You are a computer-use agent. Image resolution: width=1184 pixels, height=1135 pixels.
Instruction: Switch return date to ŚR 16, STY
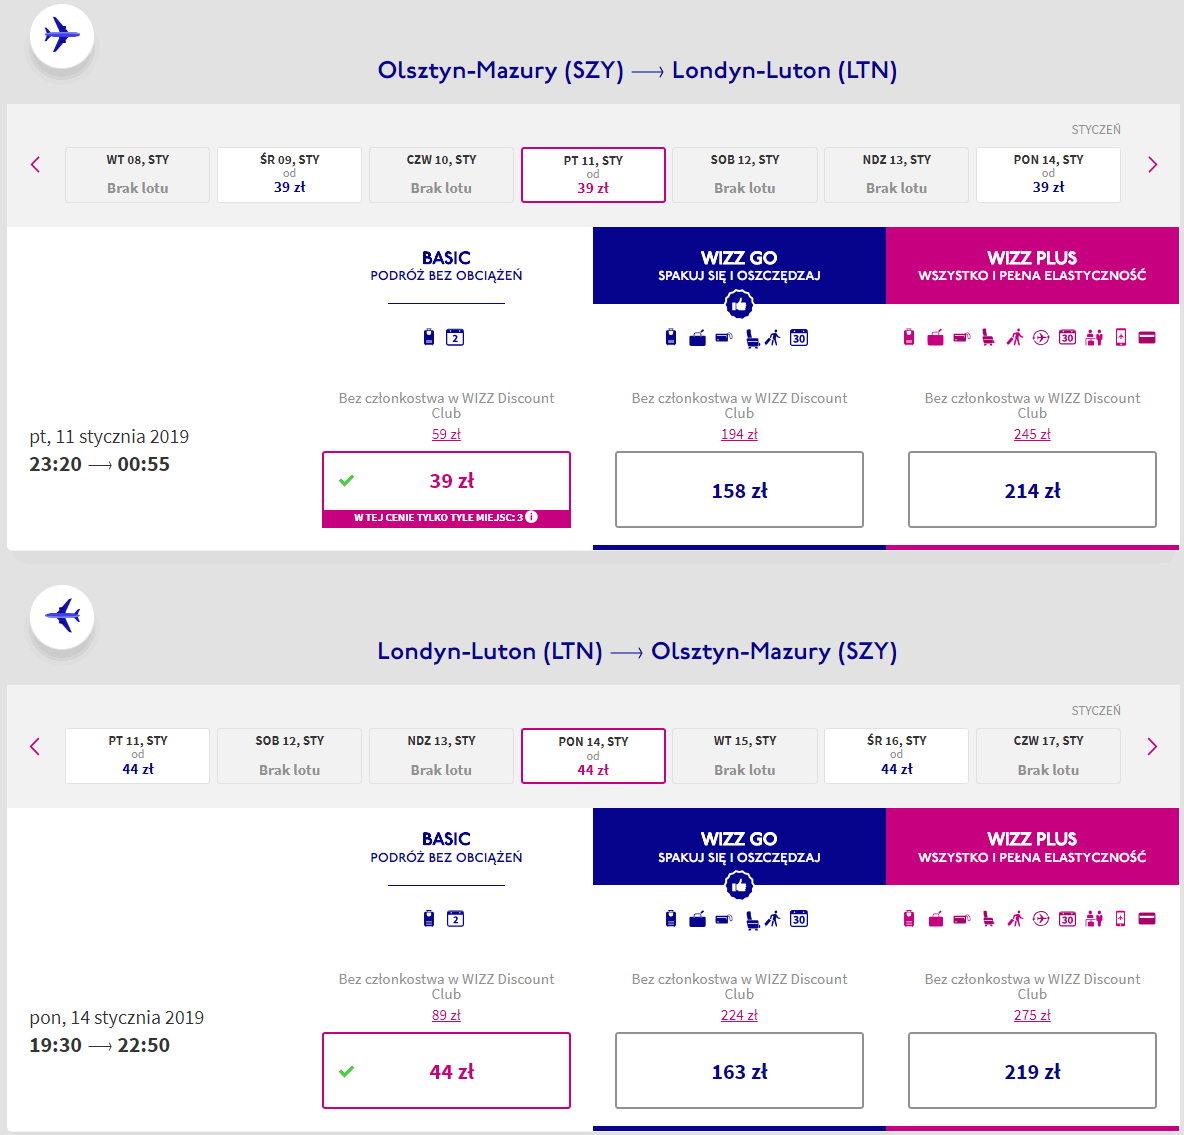[x=896, y=756]
